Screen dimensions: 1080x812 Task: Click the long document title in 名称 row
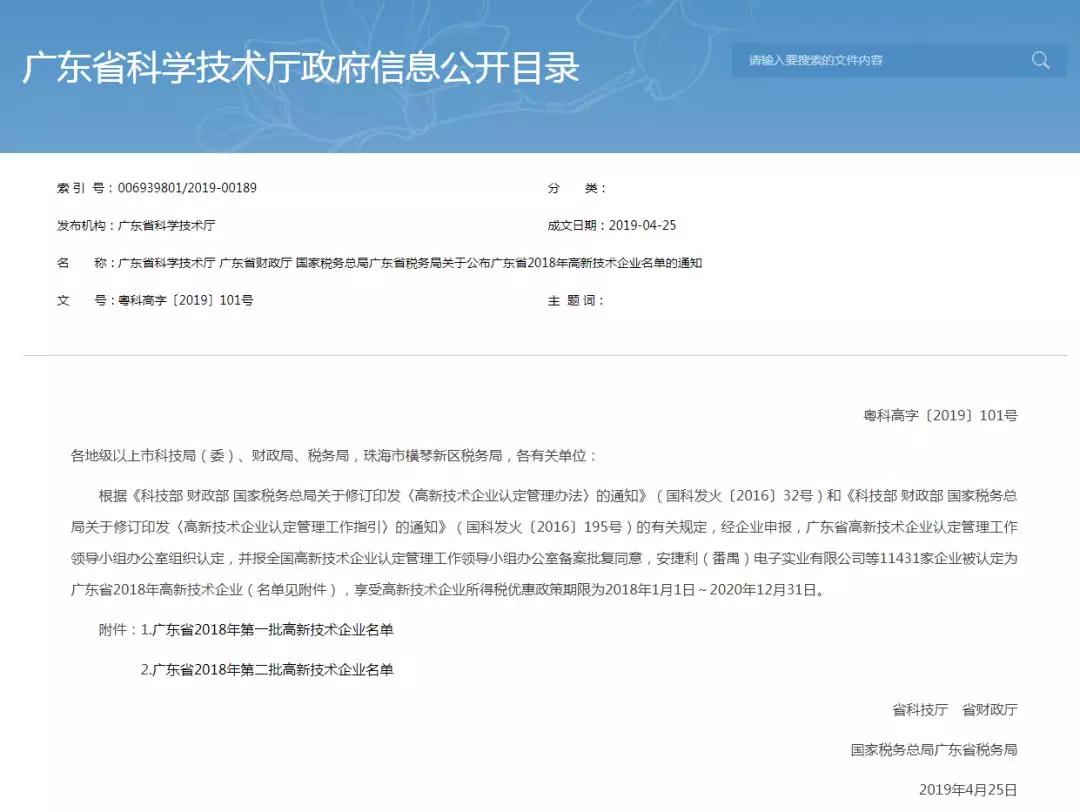[410, 263]
